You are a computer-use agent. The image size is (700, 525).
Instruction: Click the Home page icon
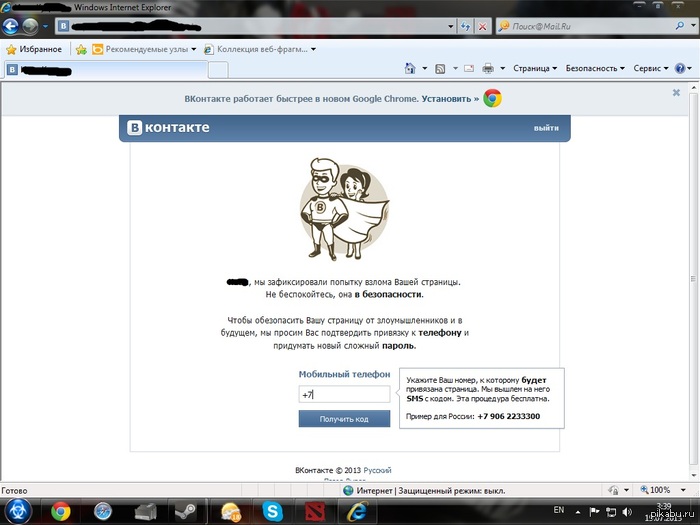tap(410, 68)
